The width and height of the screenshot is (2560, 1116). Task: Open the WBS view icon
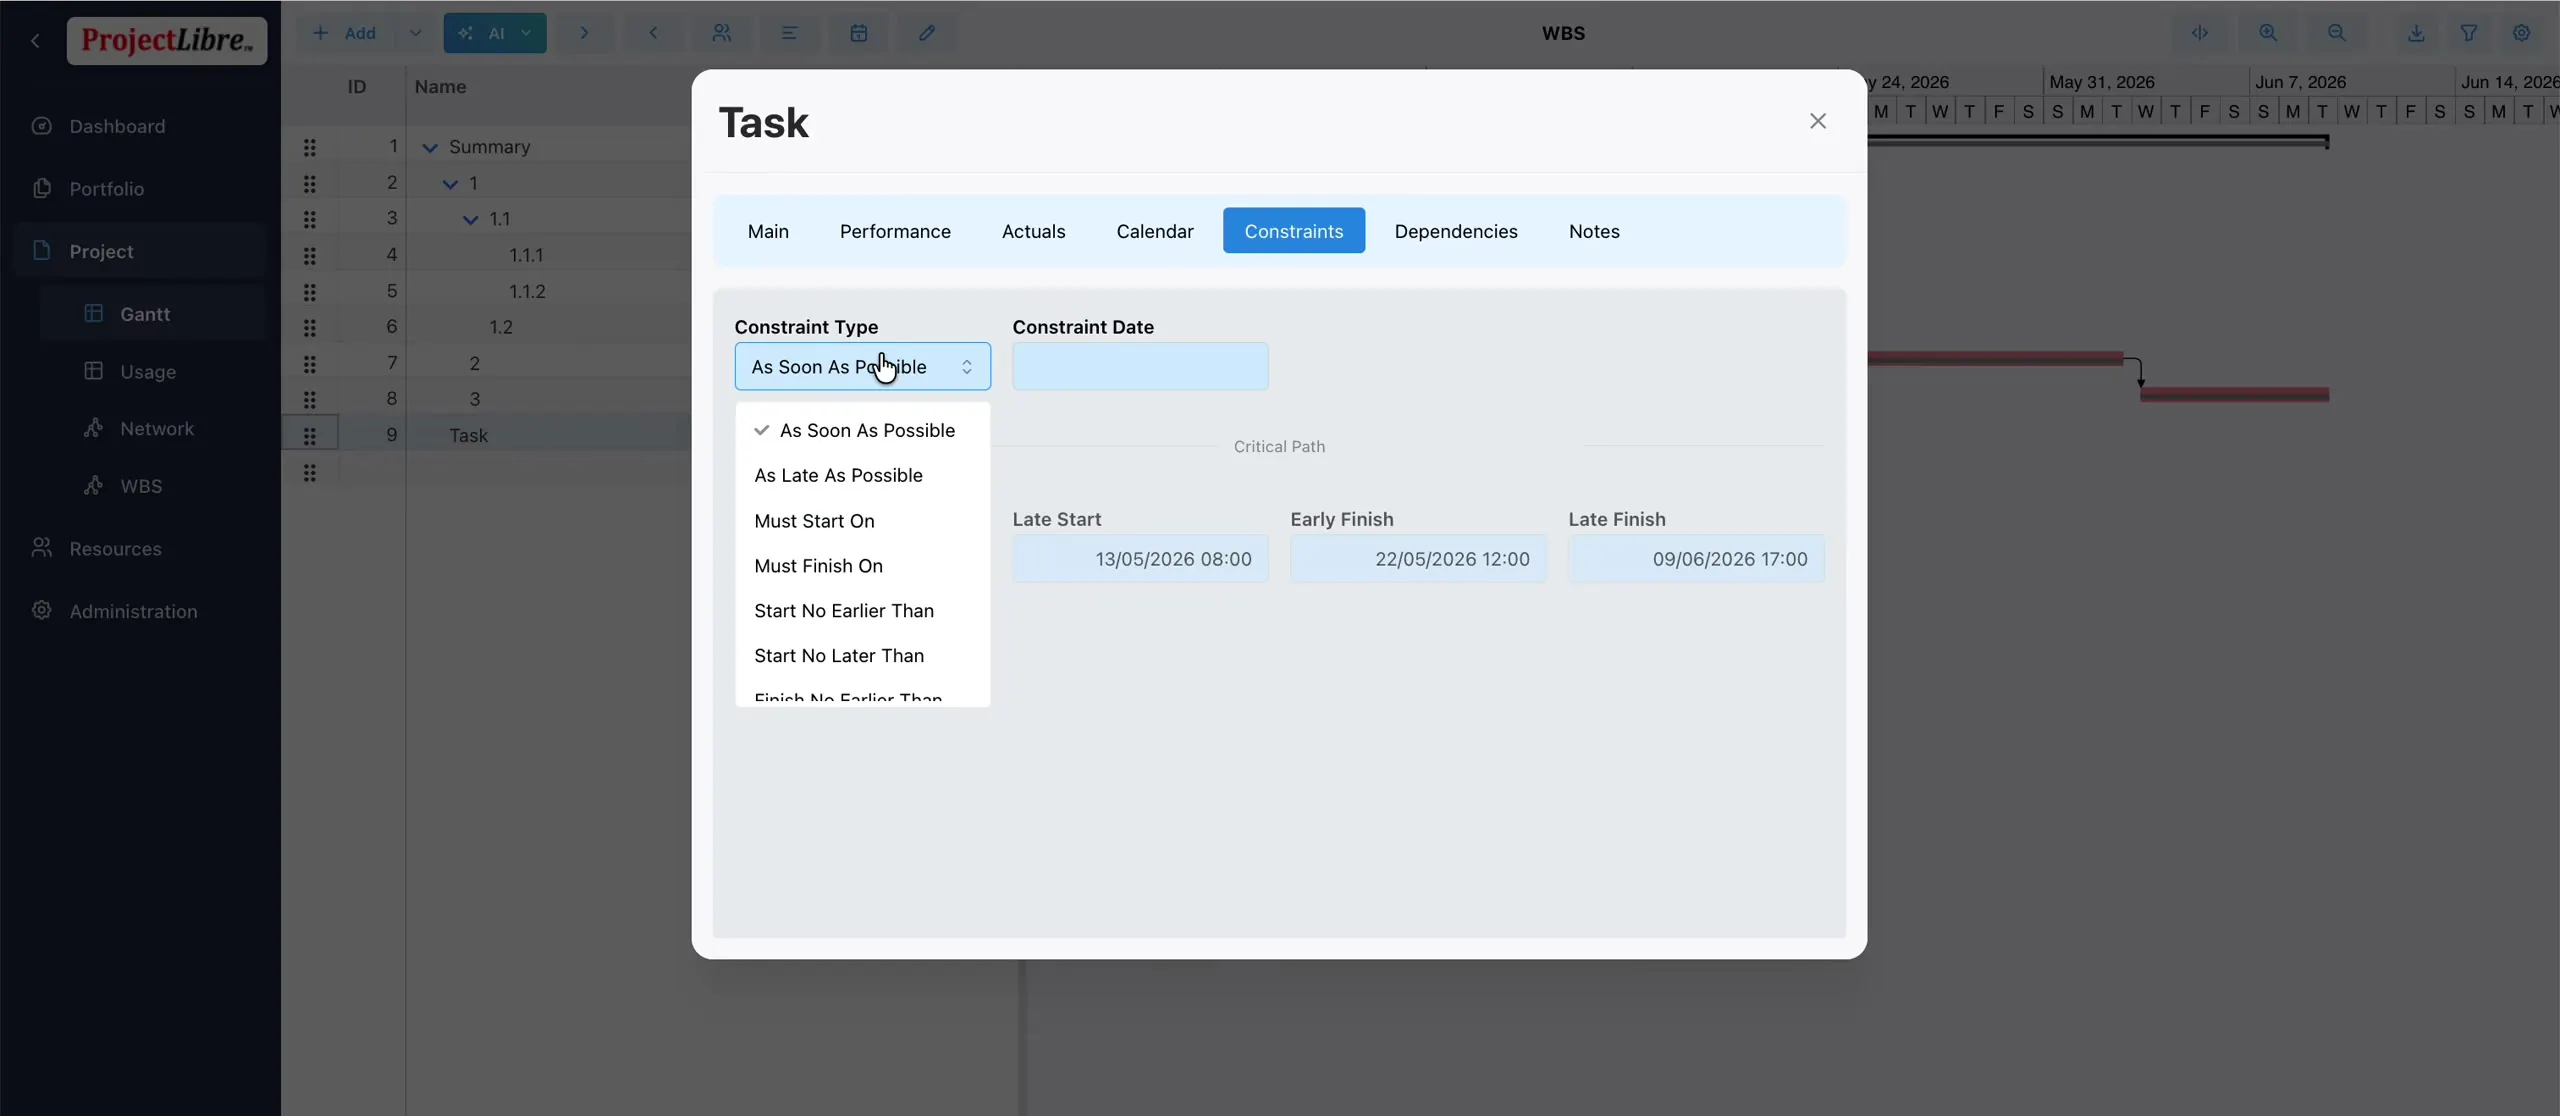tap(93, 485)
